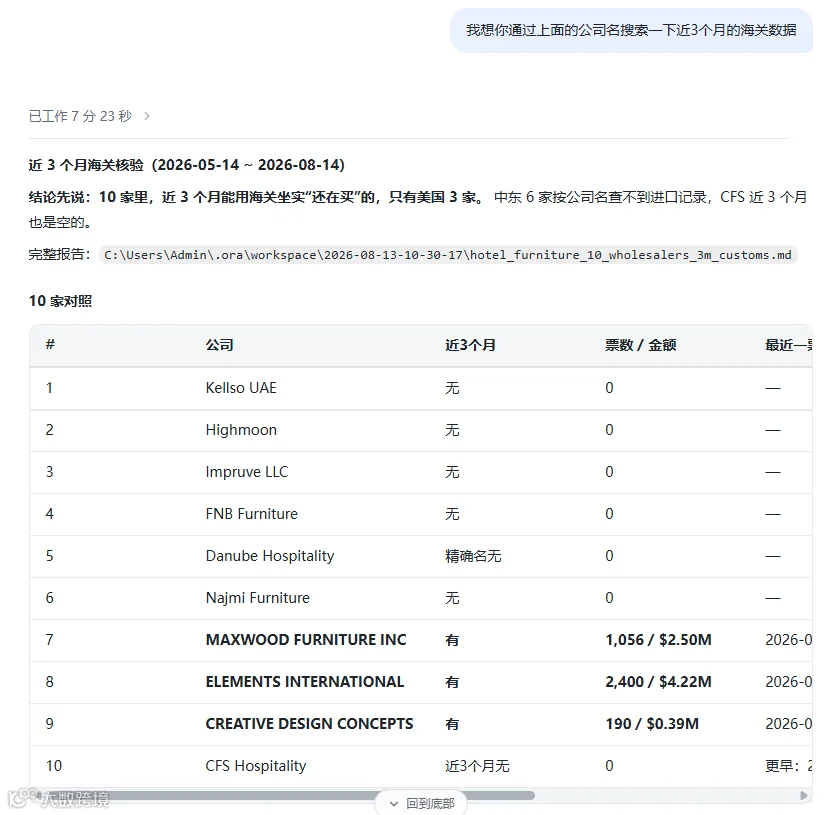The image size is (833, 815).
Task: Click the '近 3 个月海关核验' heading
Action: [x=186, y=165]
